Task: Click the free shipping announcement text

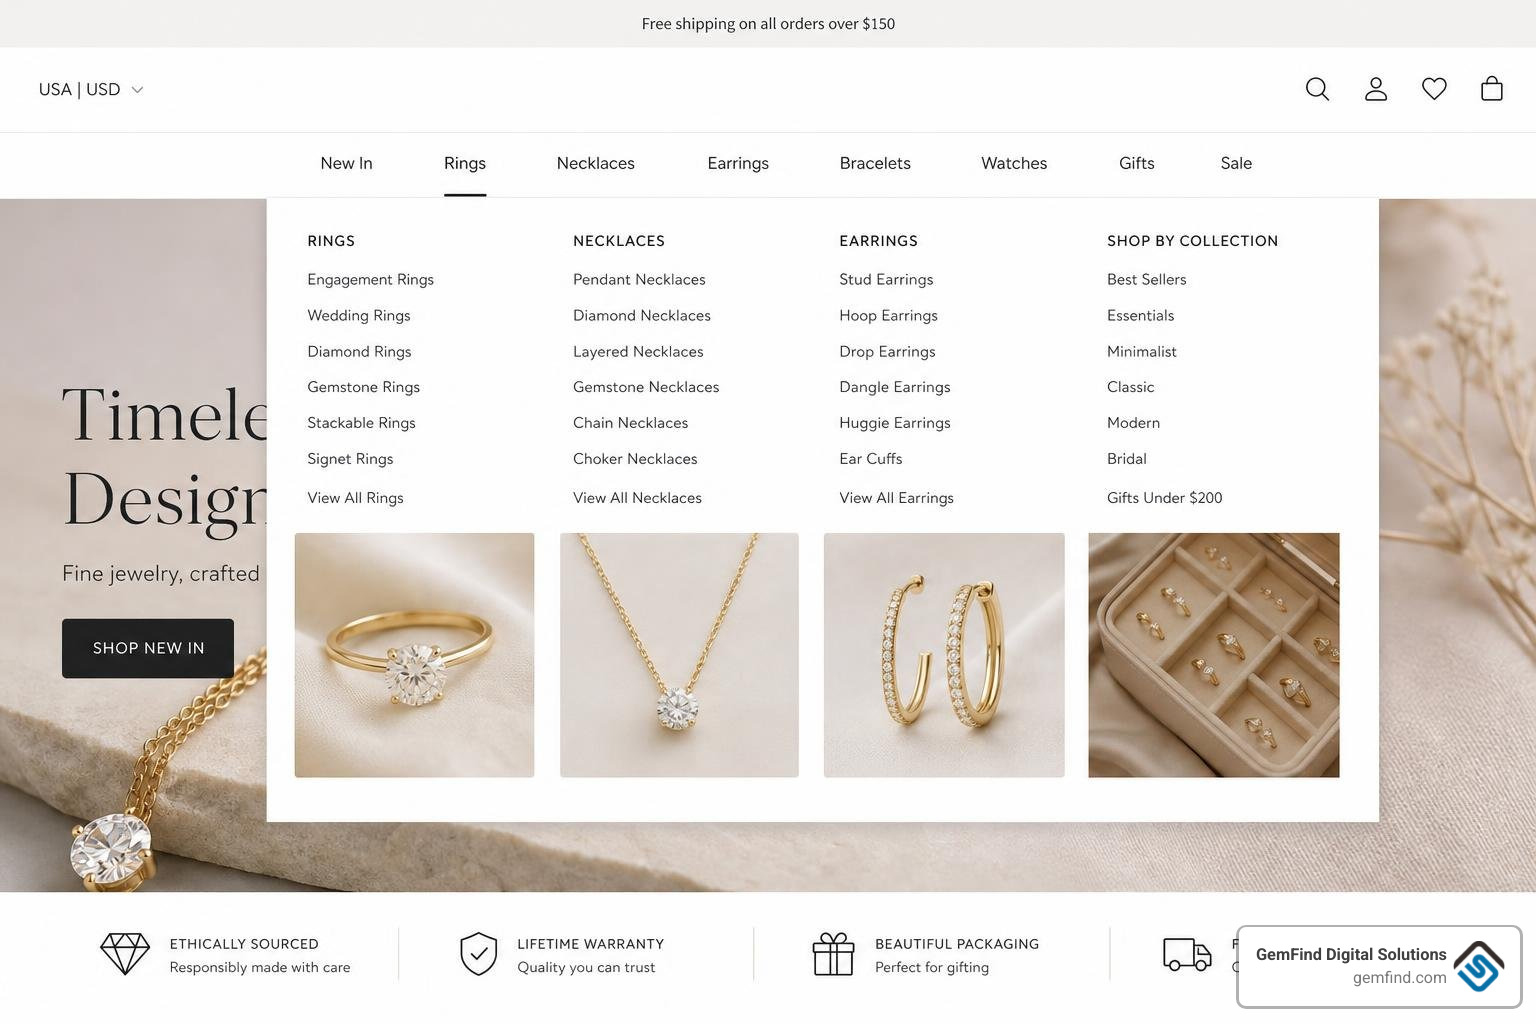Action: tap(768, 24)
